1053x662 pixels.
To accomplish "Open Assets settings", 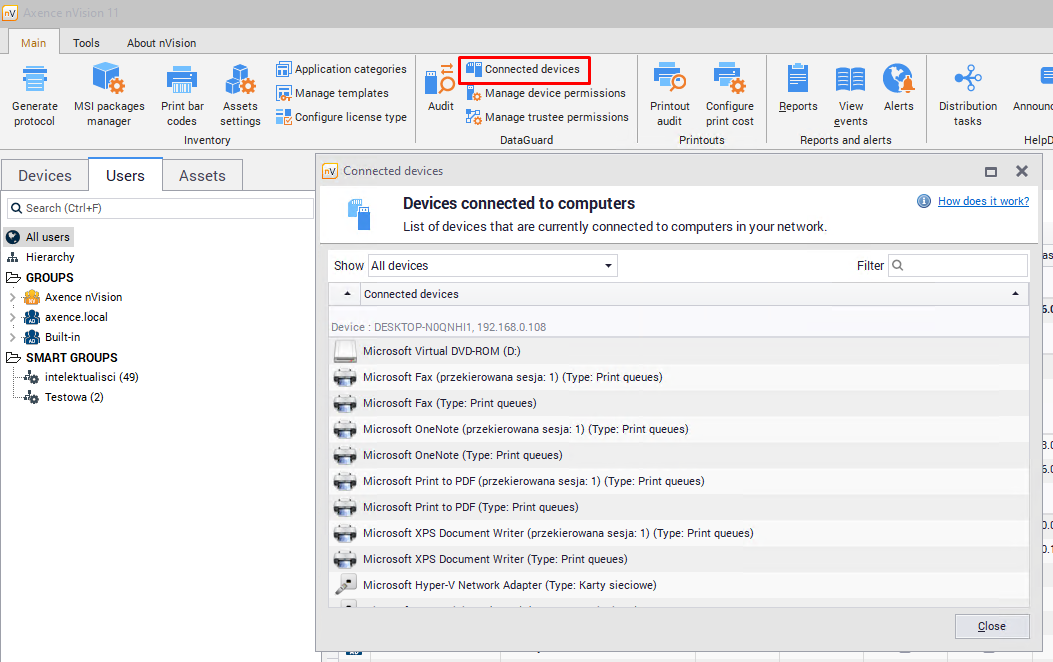I will [x=240, y=80].
